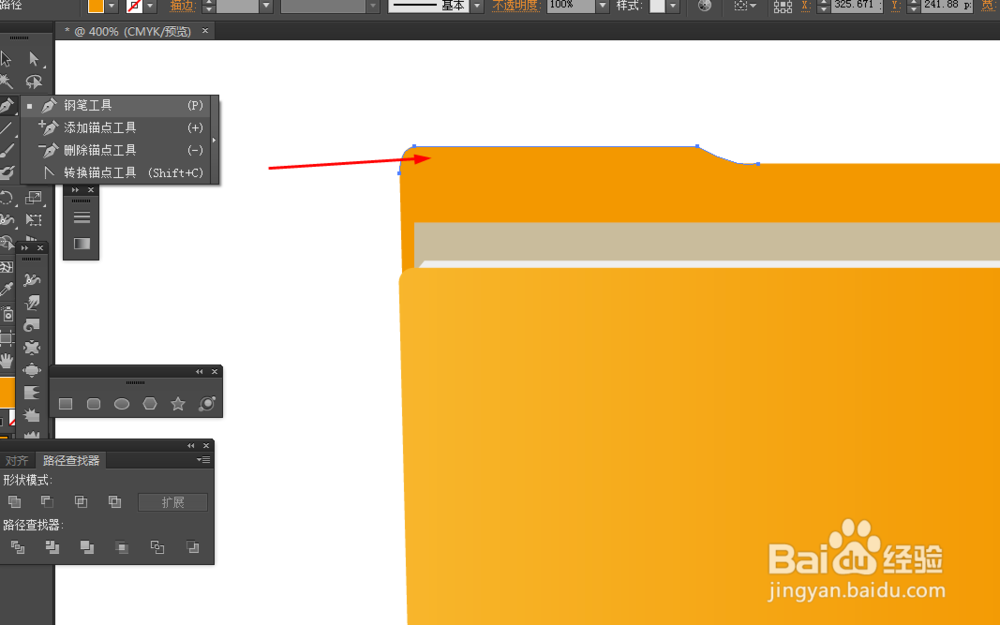The height and width of the screenshot is (625, 1000).
Task: Switch to the 对齐 (Align) tab
Action: pyautogui.click(x=17, y=460)
